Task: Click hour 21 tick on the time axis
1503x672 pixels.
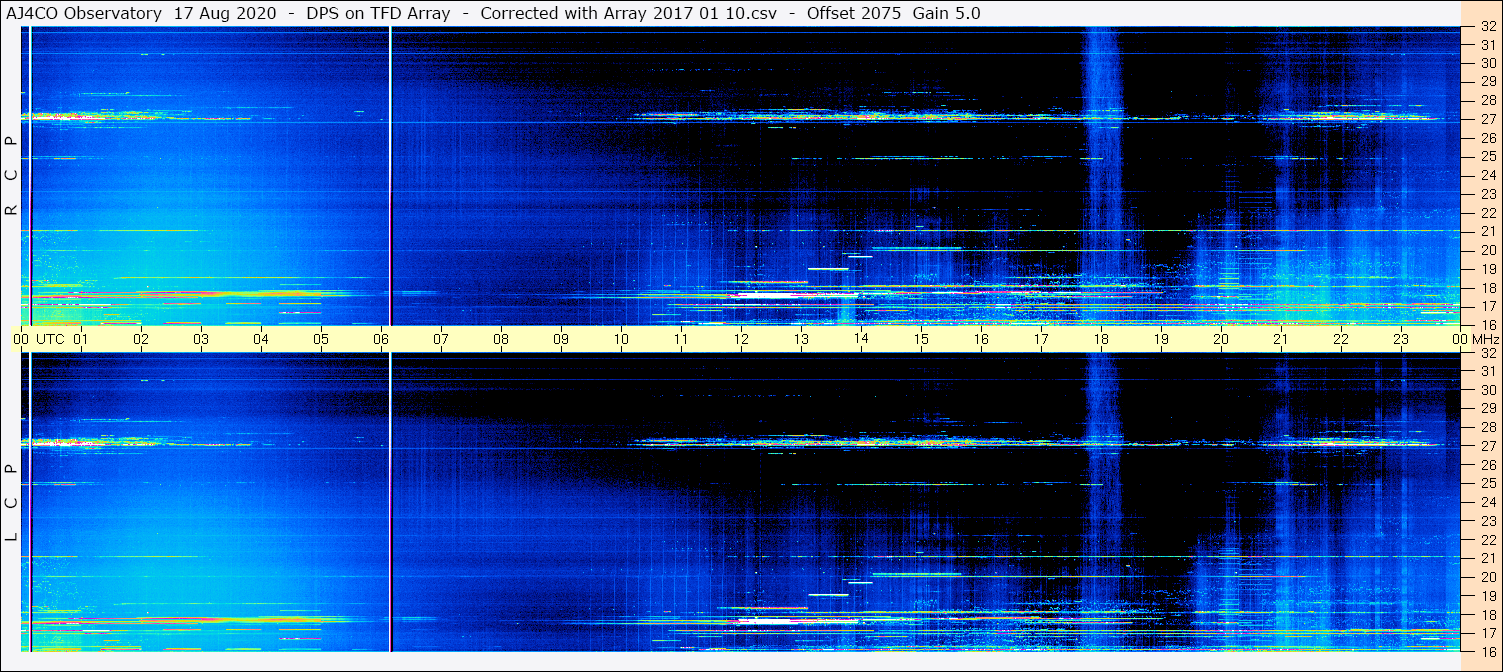Action: point(1281,339)
